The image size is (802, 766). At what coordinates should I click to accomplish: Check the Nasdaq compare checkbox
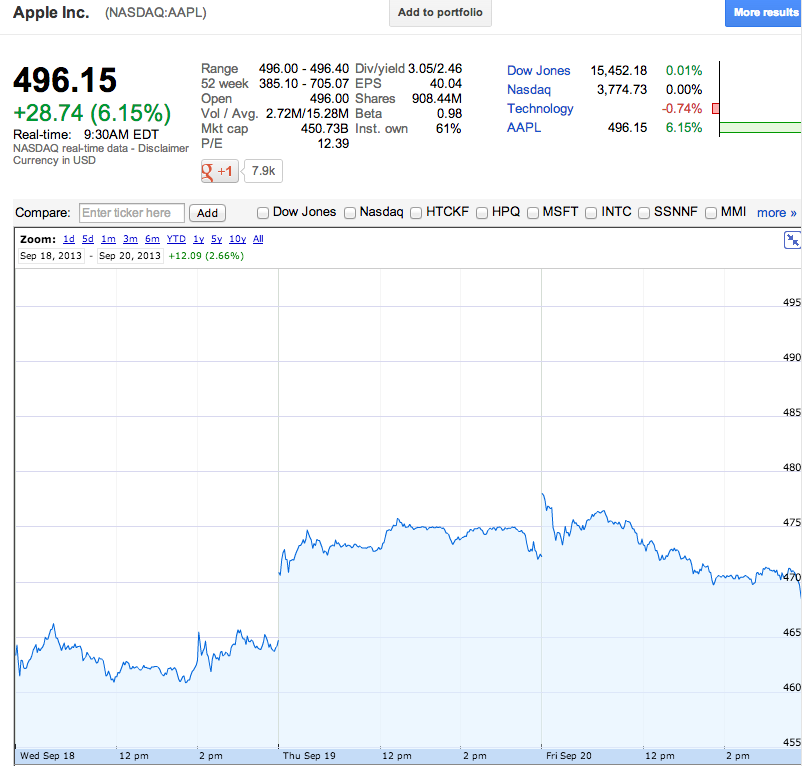[350, 213]
